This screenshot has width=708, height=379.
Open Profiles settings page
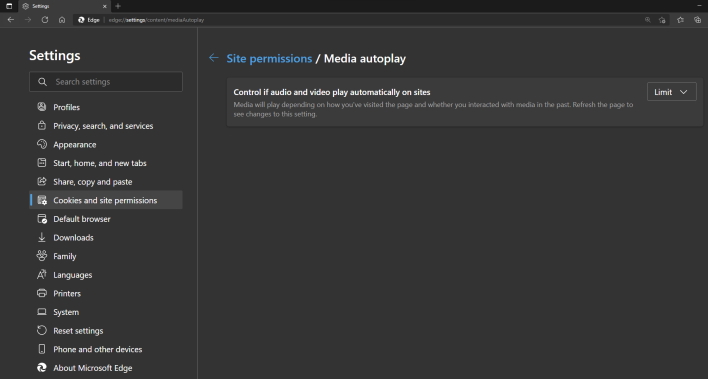tap(106, 107)
